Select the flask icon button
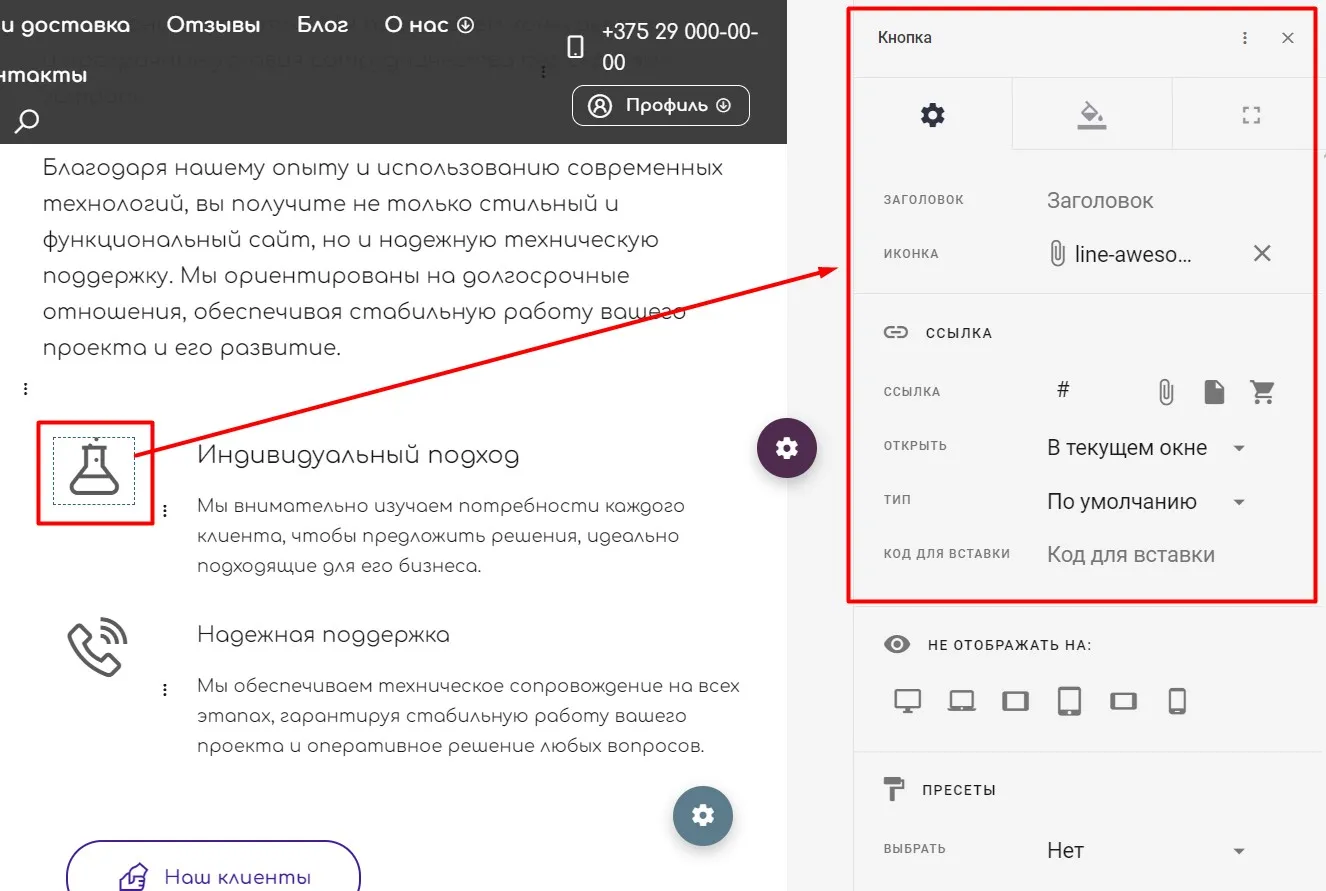Image resolution: width=1326 pixels, height=891 pixels. (94, 470)
